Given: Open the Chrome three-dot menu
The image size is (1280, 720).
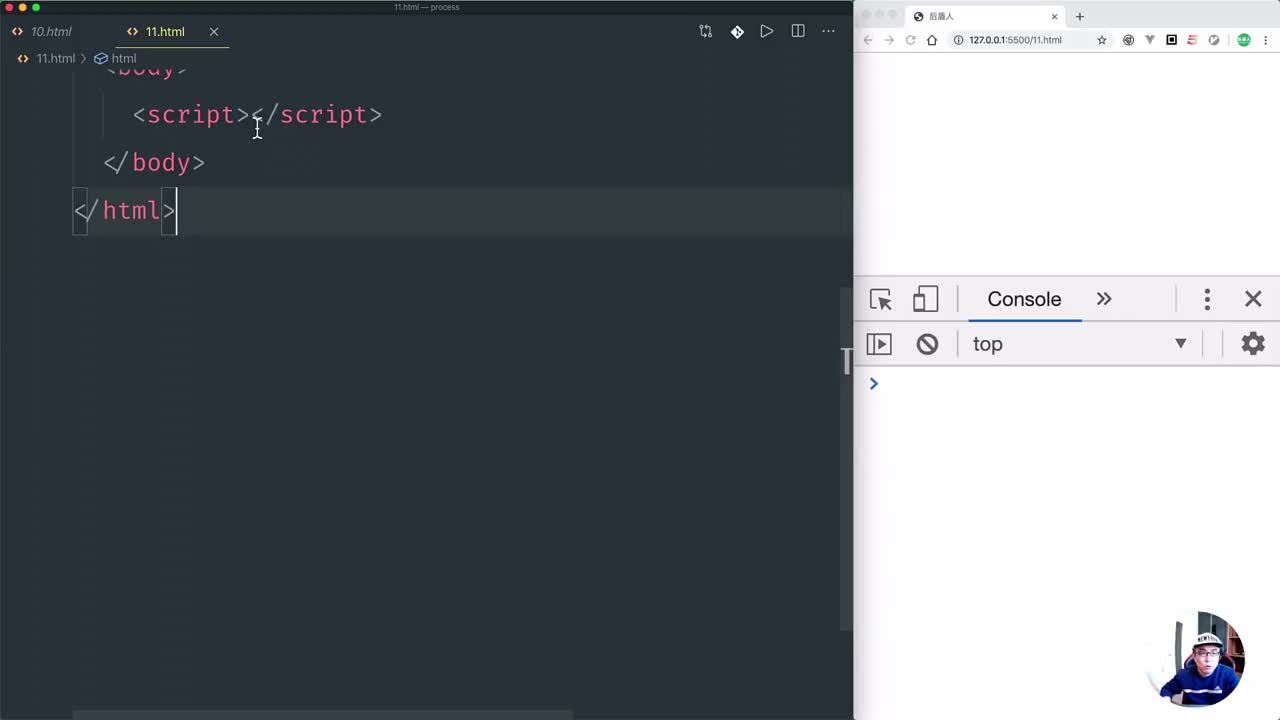Looking at the screenshot, I should pyautogui.click(x=1266, y=40).
